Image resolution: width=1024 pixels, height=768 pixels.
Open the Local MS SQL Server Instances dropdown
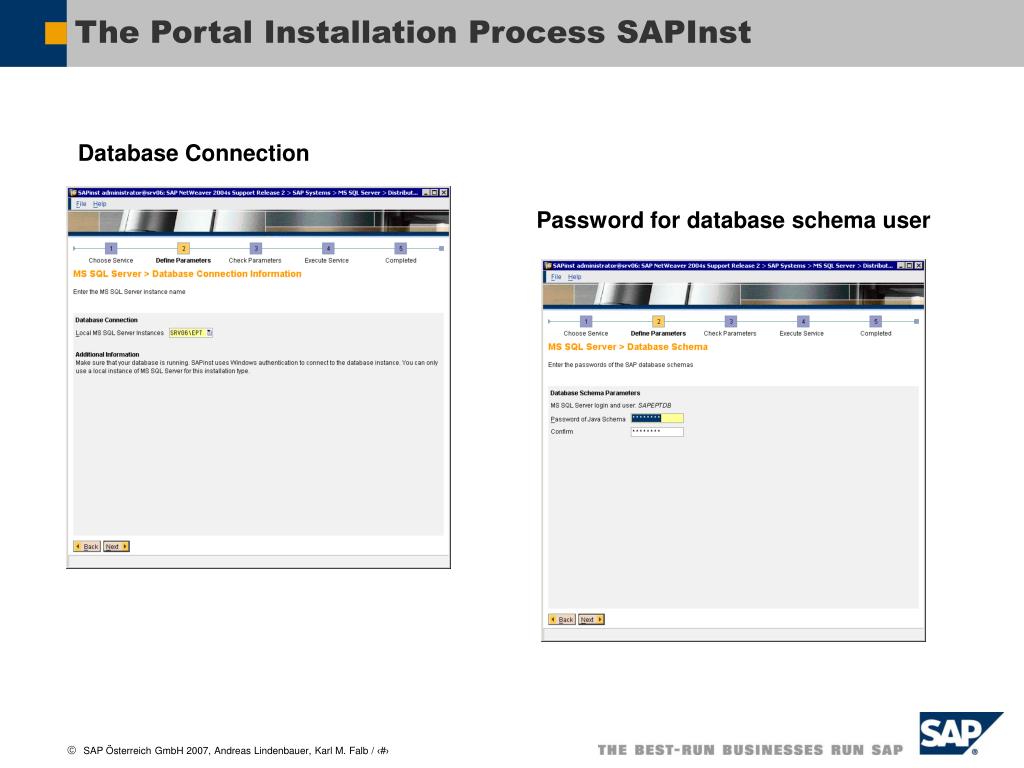209,333
